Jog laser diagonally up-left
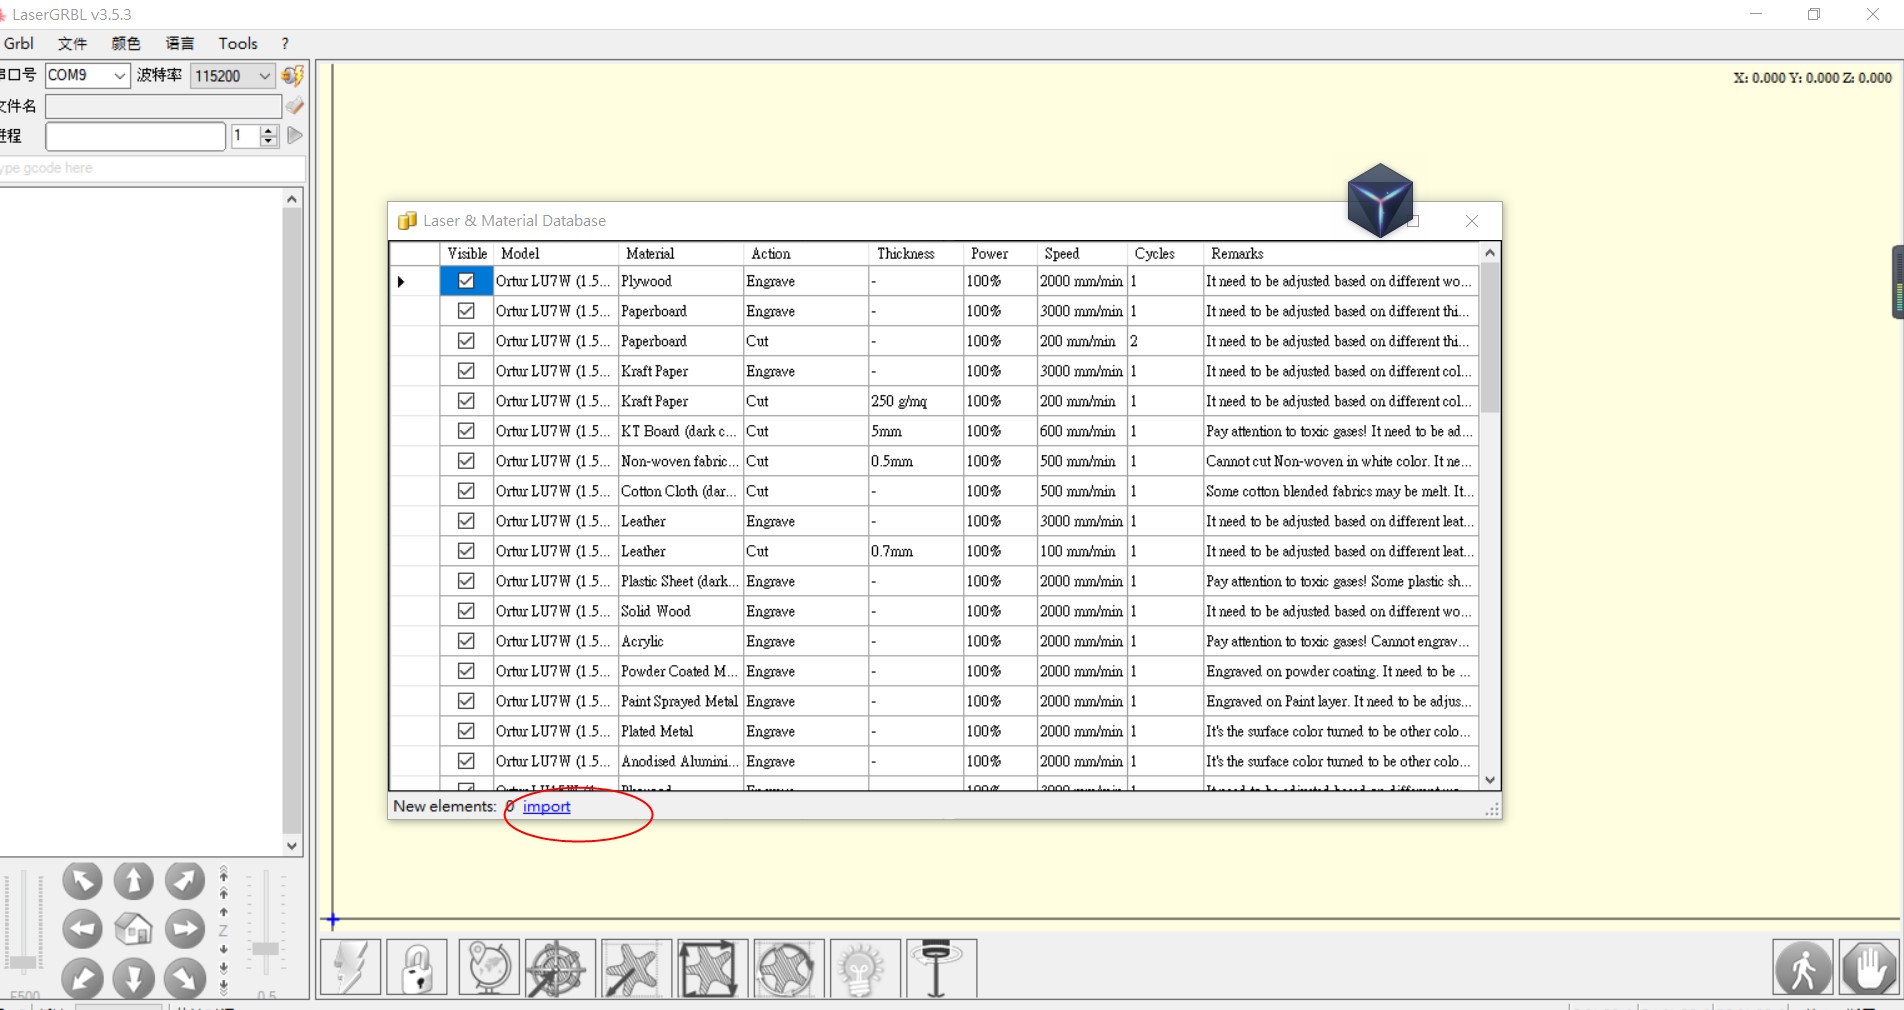Viewport: 1904px width, 1010px height. point(82,881)
